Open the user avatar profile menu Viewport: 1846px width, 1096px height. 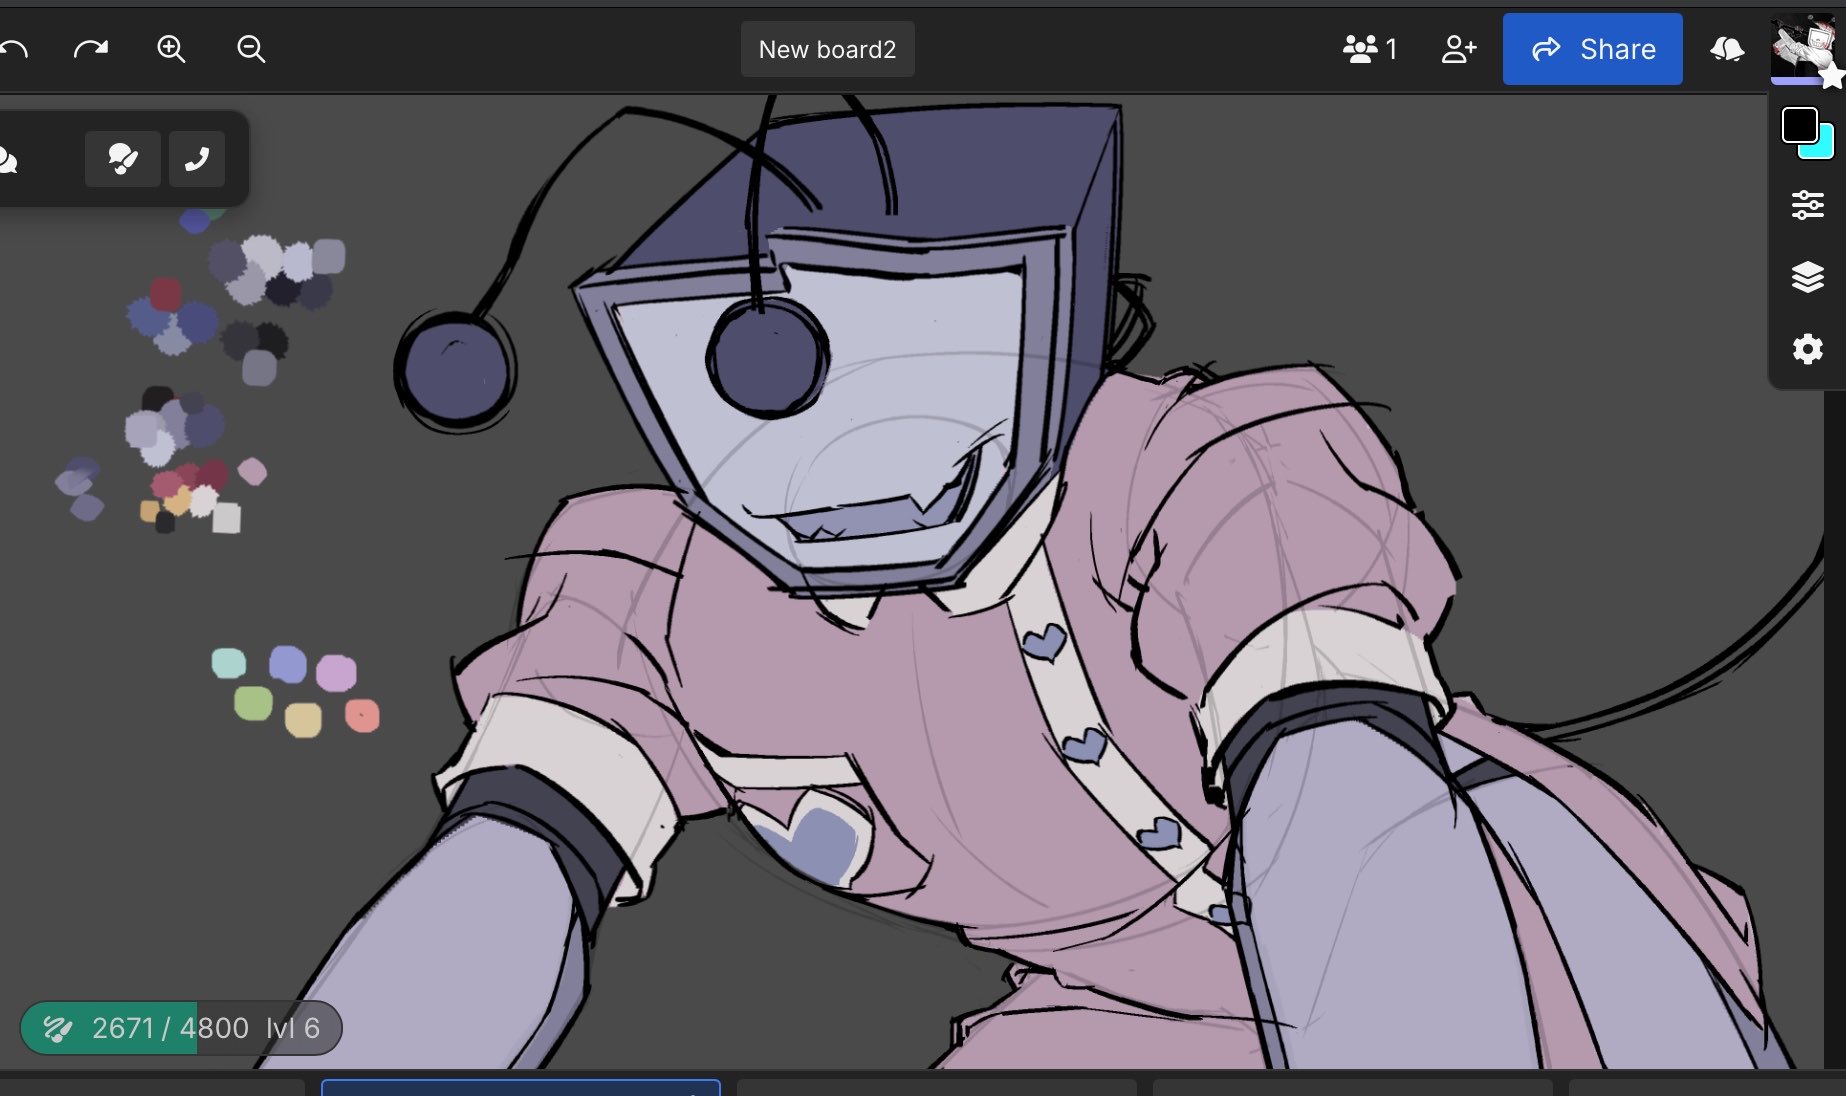click(x=1803, y=47)
